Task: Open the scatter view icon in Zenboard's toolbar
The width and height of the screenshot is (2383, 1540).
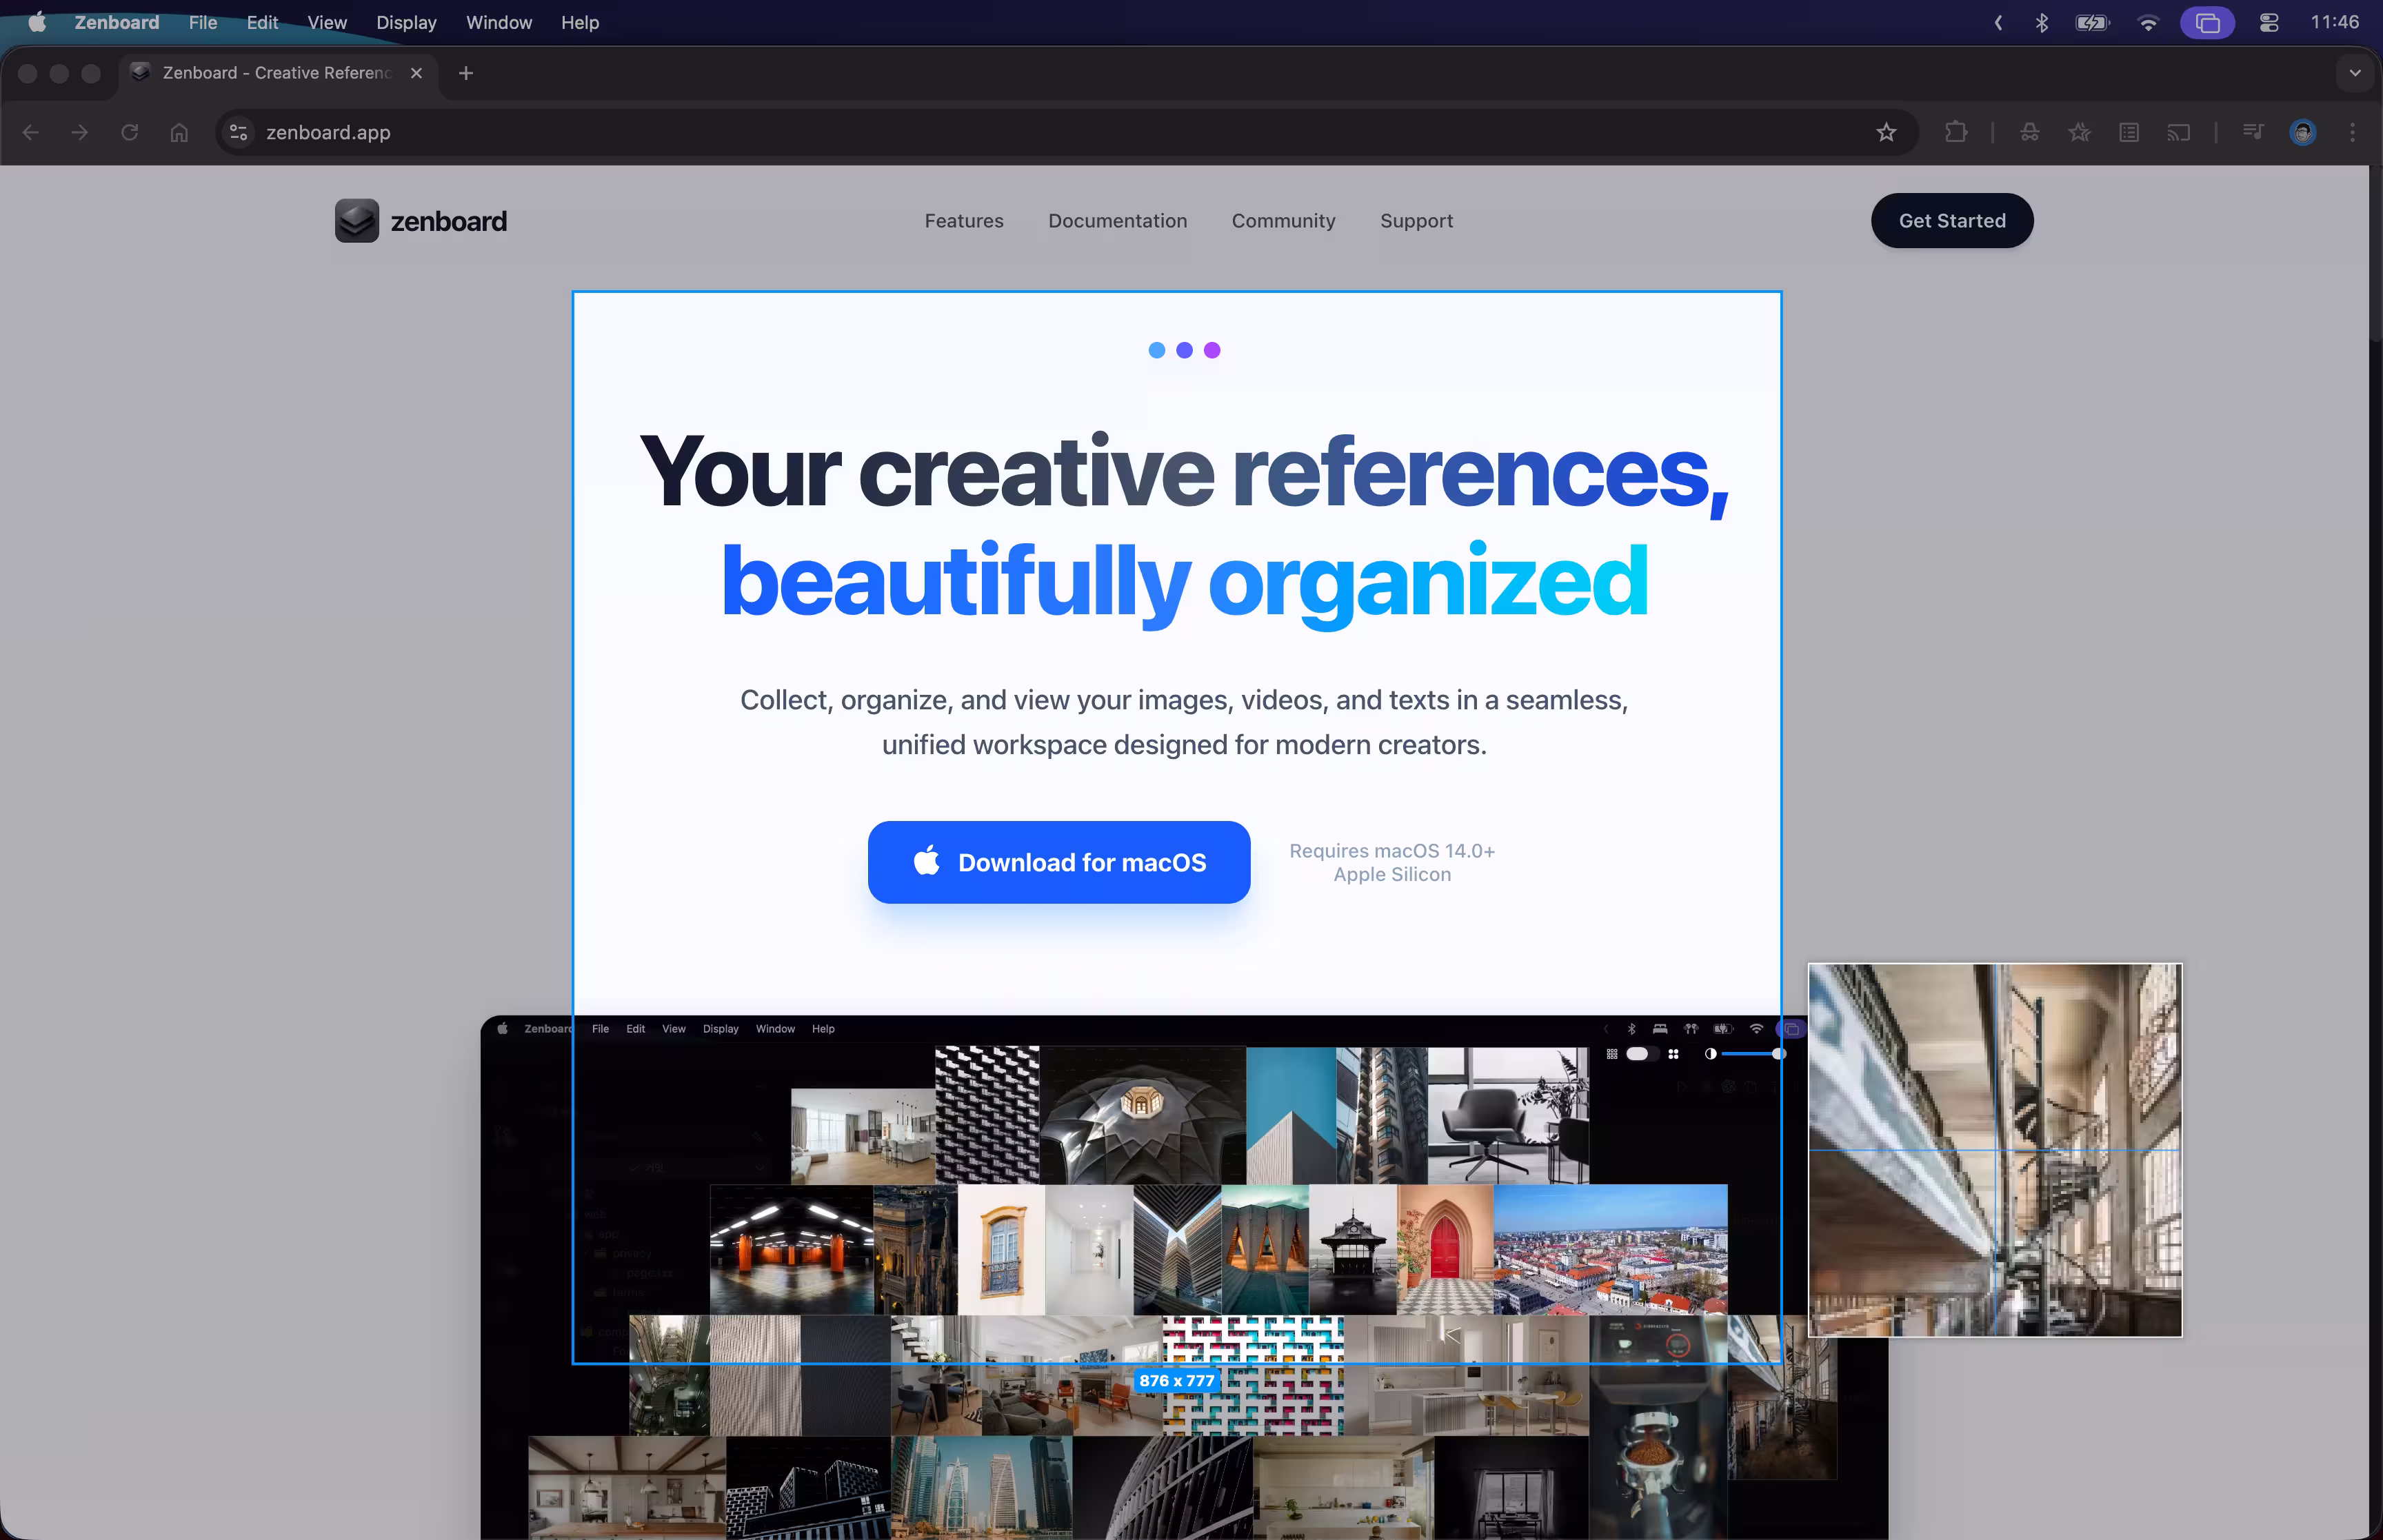Action: pos(1674,1054)
